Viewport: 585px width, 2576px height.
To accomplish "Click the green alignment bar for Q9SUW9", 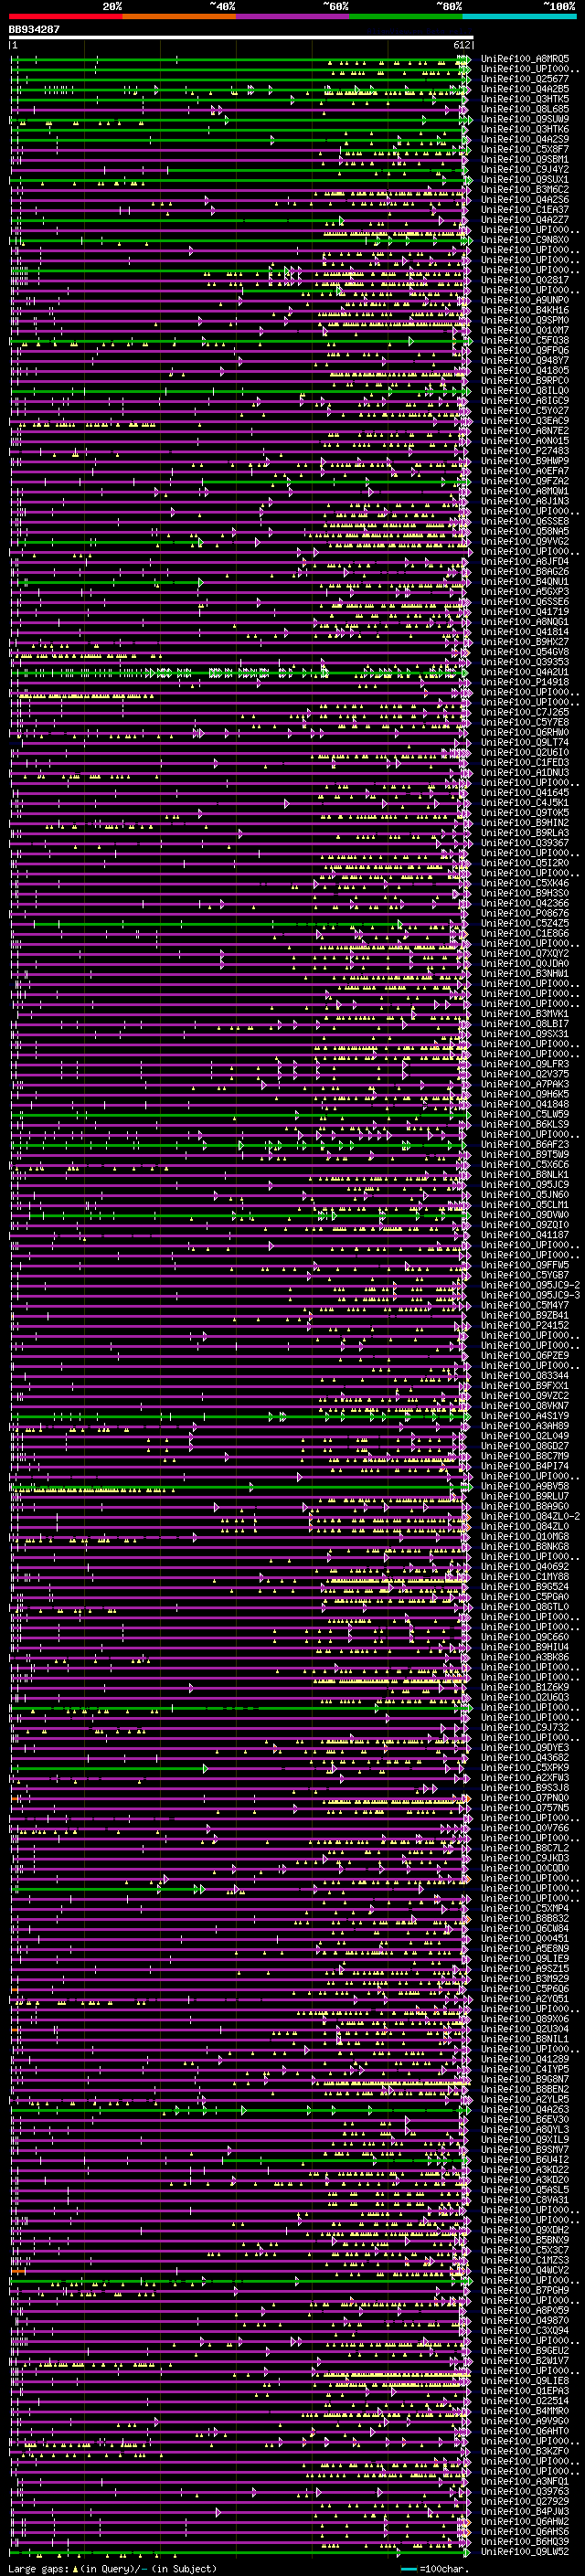I will tap(241, 120).
